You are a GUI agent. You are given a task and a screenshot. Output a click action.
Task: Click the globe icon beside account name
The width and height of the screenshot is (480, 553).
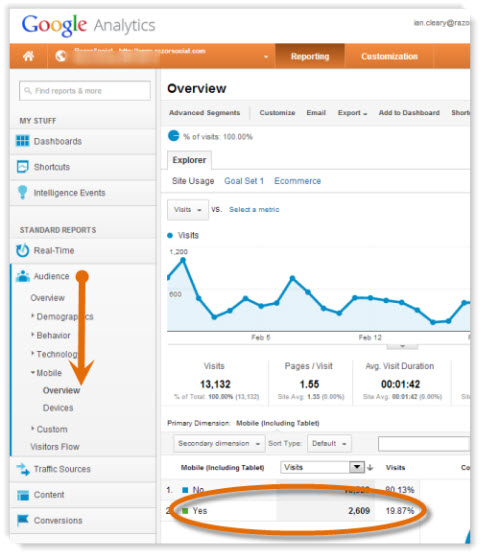pos(61,56)
